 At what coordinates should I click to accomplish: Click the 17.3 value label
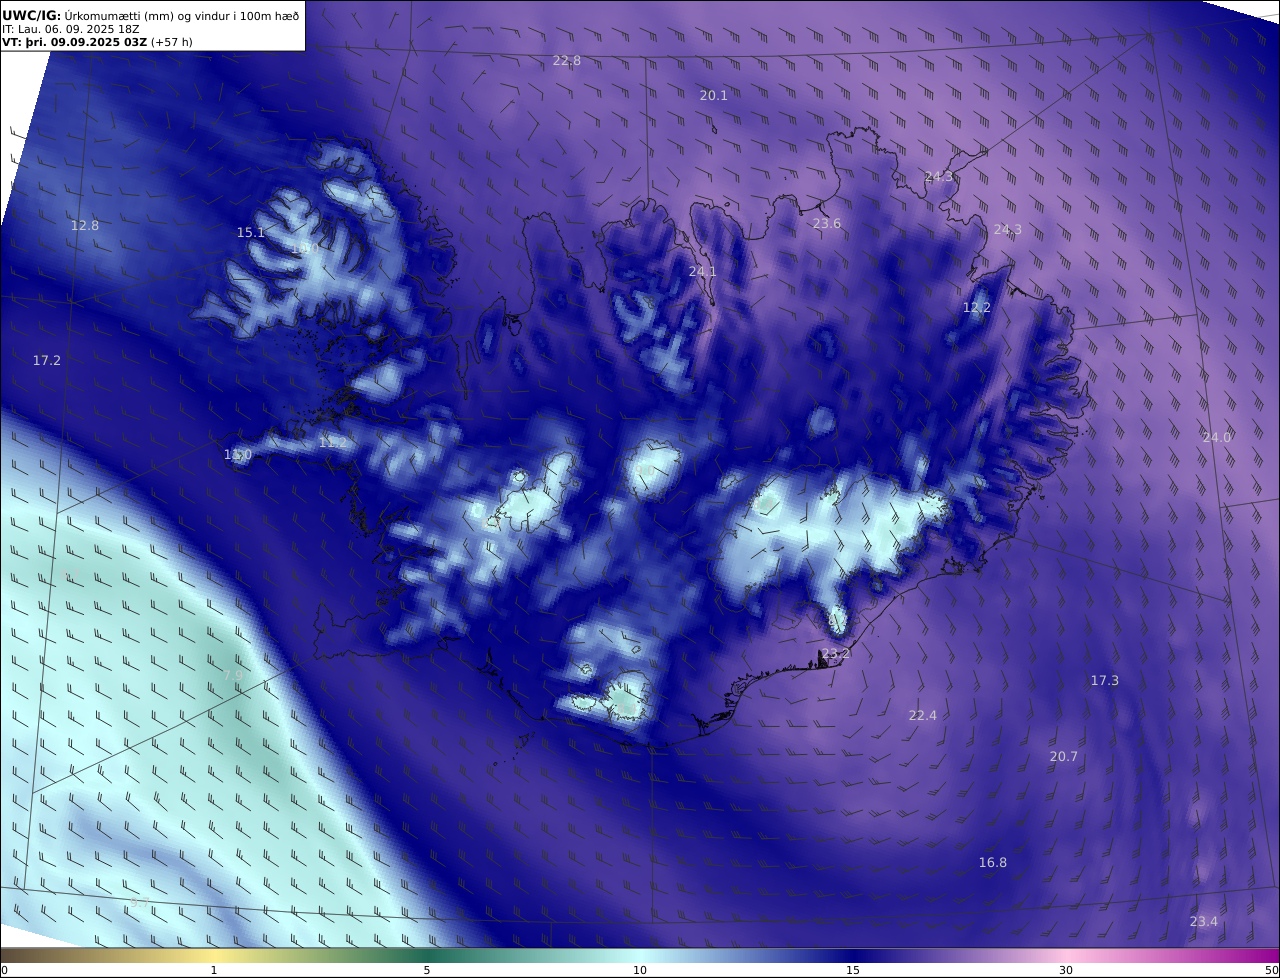1105,681
